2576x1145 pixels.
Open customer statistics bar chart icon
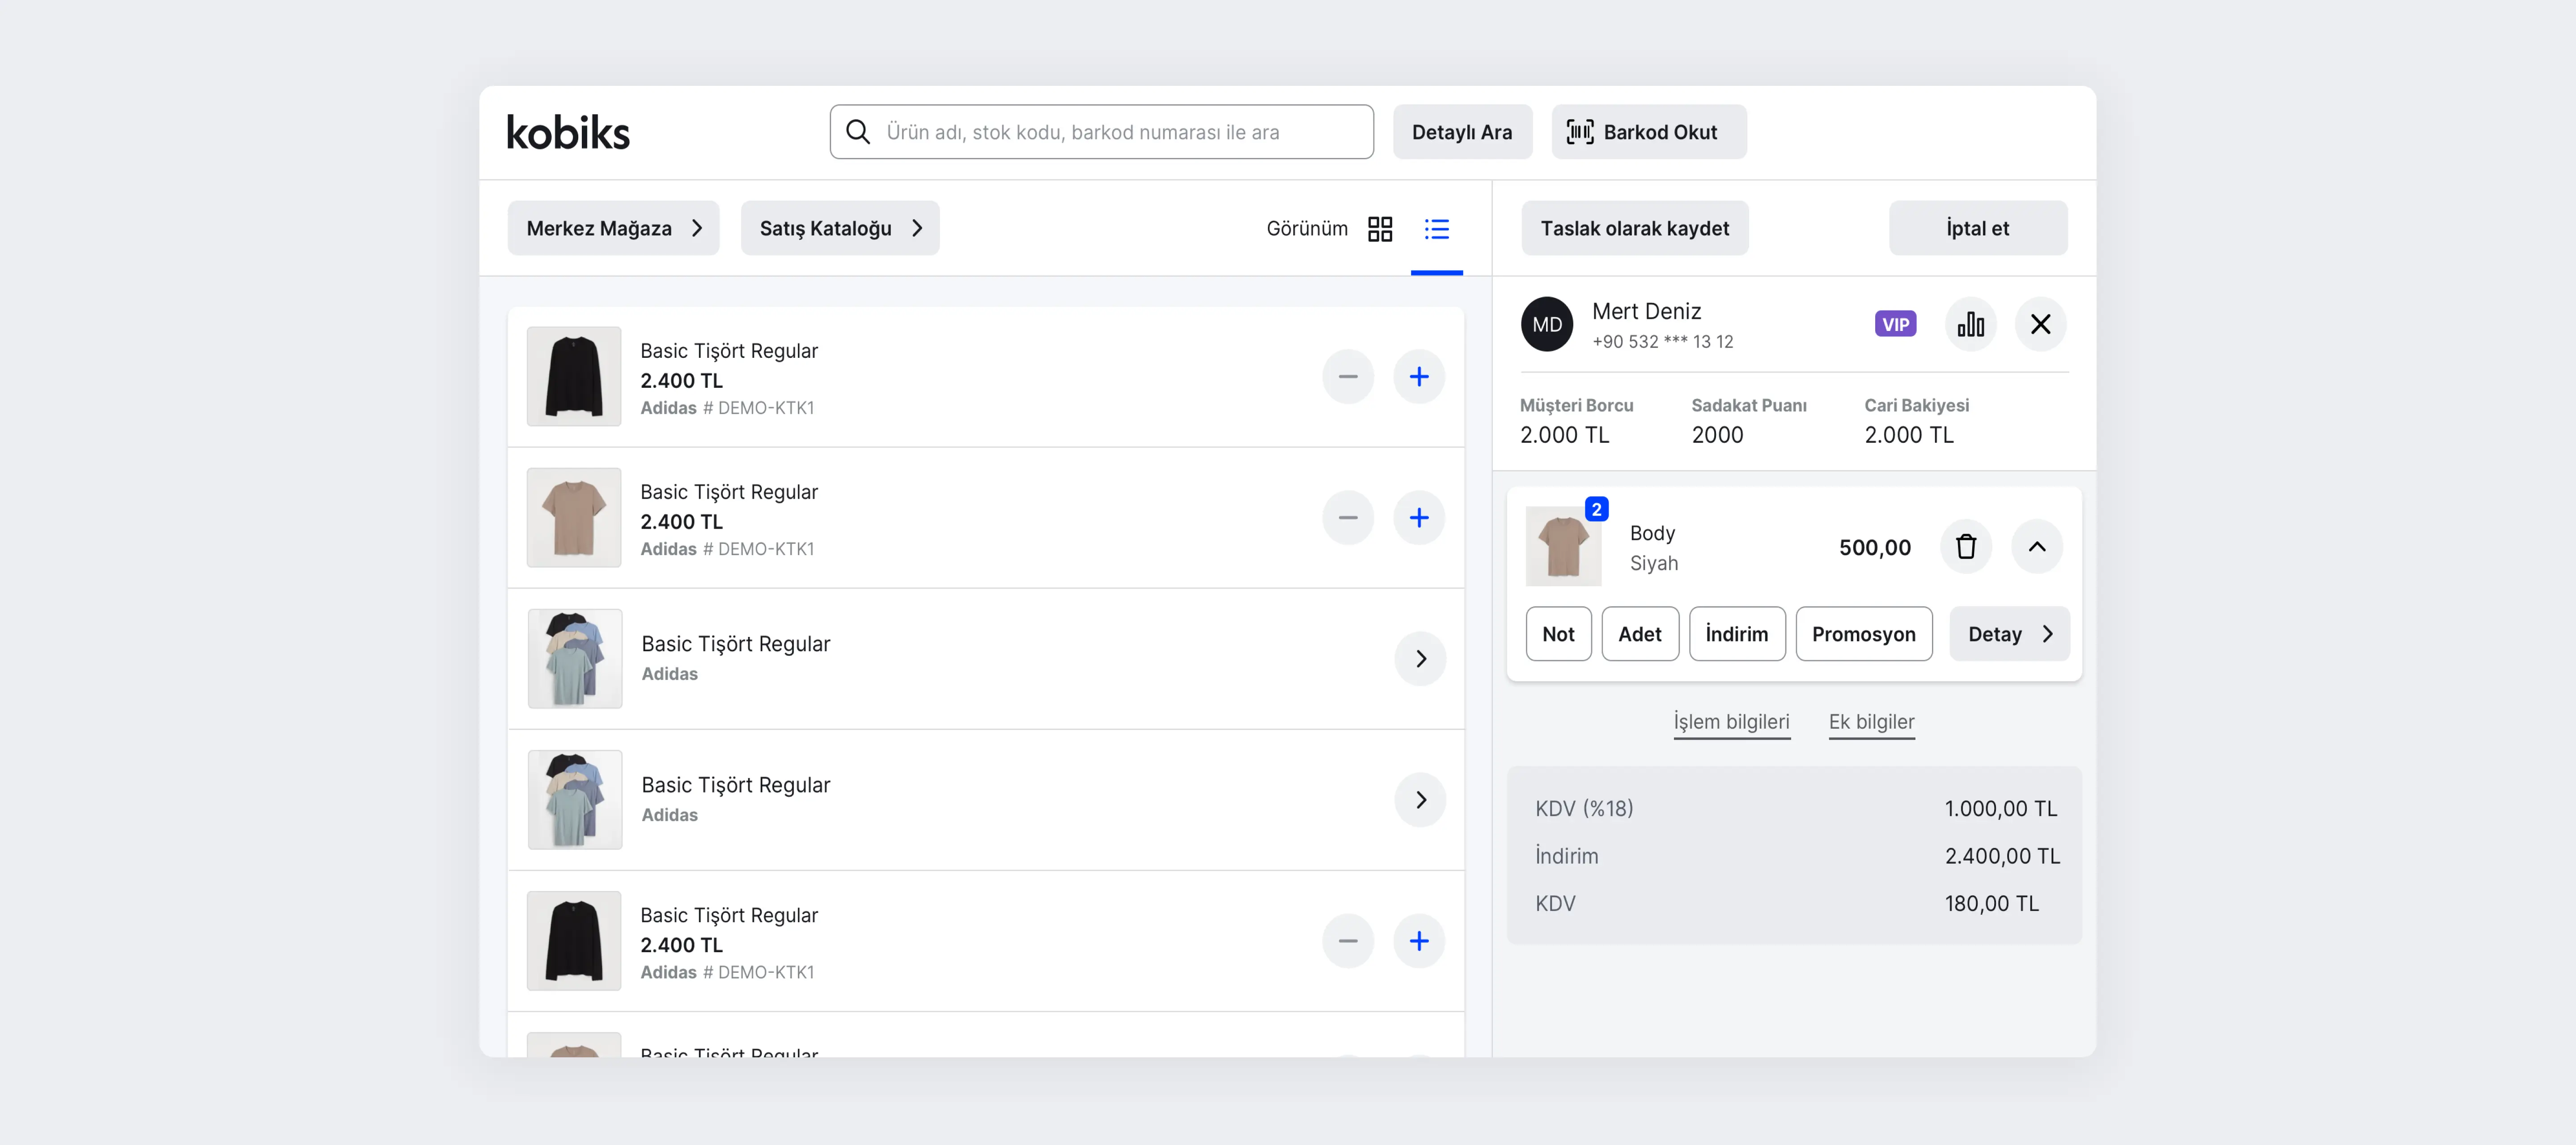coord(1970,324)
